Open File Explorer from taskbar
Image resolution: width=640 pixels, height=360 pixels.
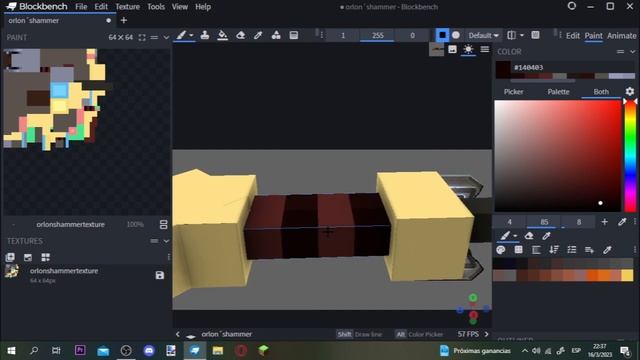(218, 351)
